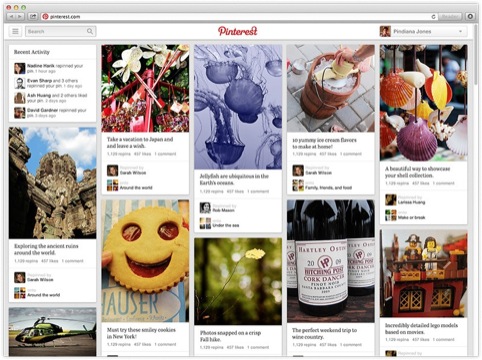
Task: Go forward with browser forward arrow
Action: pos(20,16)
